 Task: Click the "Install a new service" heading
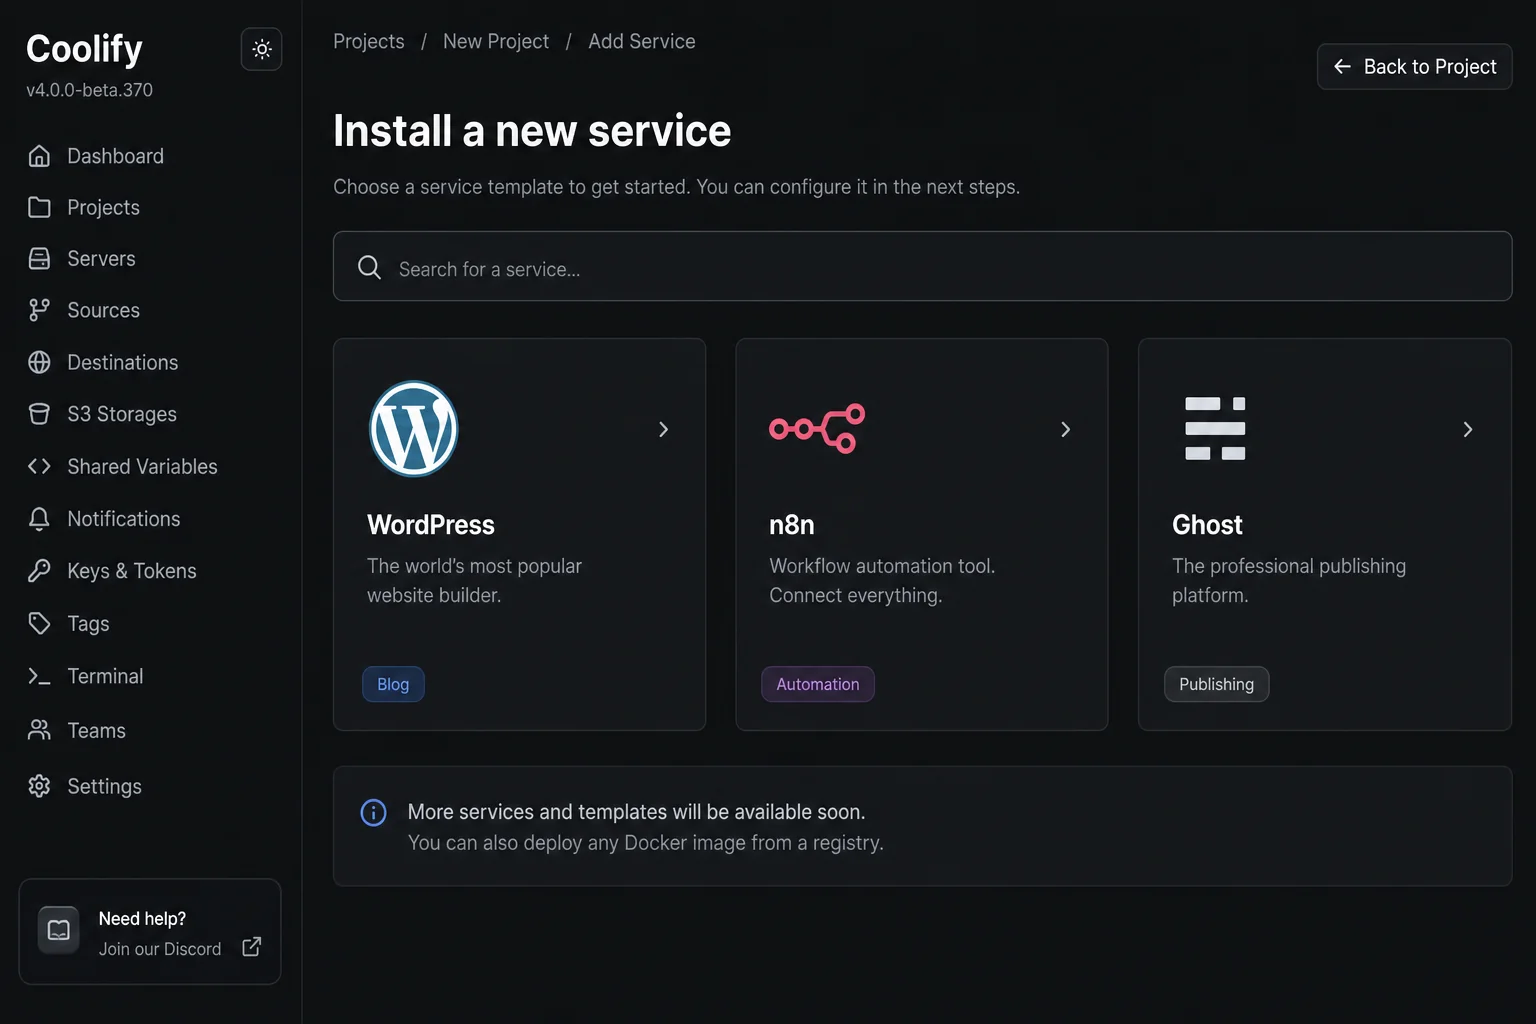coord(532,131)
